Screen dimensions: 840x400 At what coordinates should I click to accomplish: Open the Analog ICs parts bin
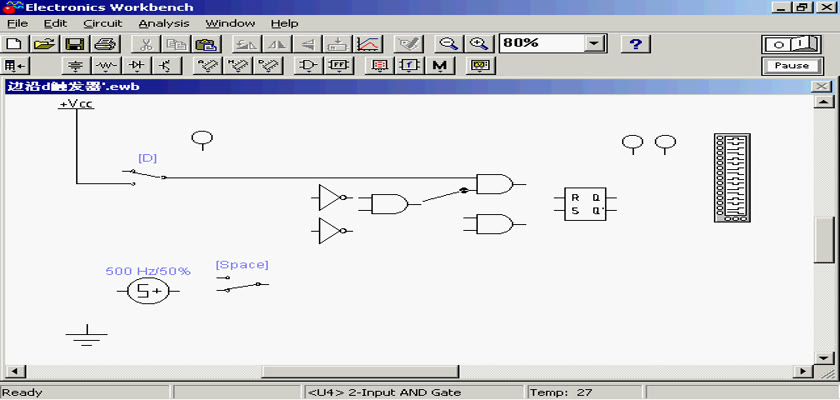point(207,65)
